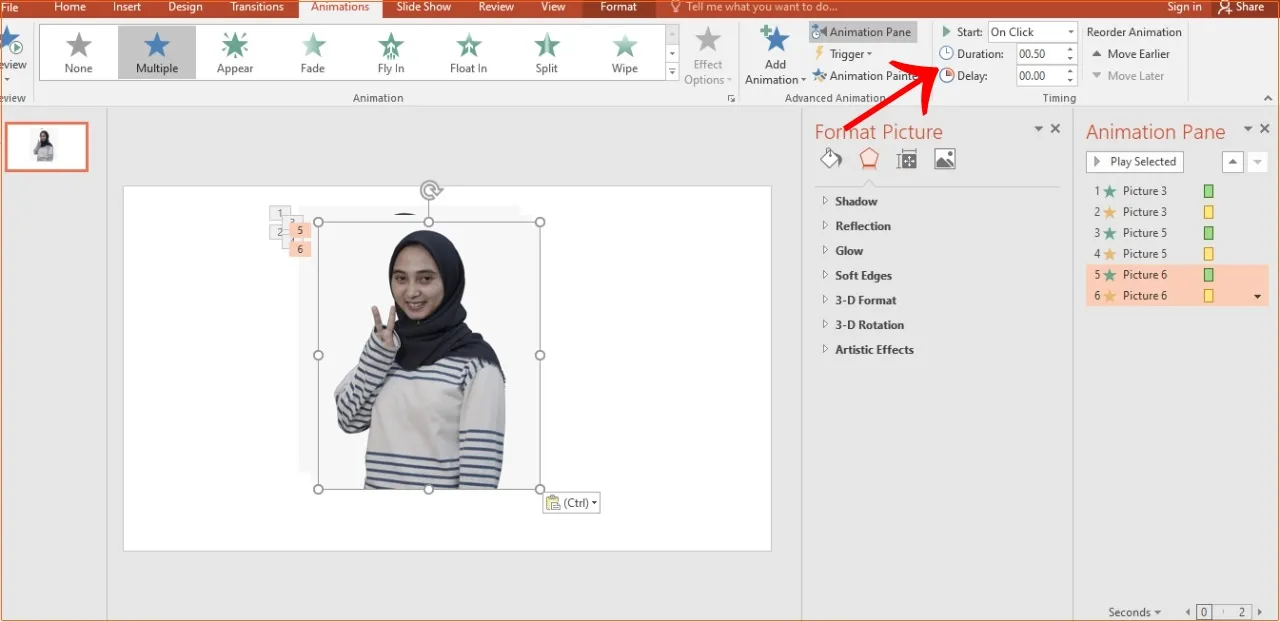Apply the Fly In animation
This screenshot has height=622, width=1280.
click(391, 52)
